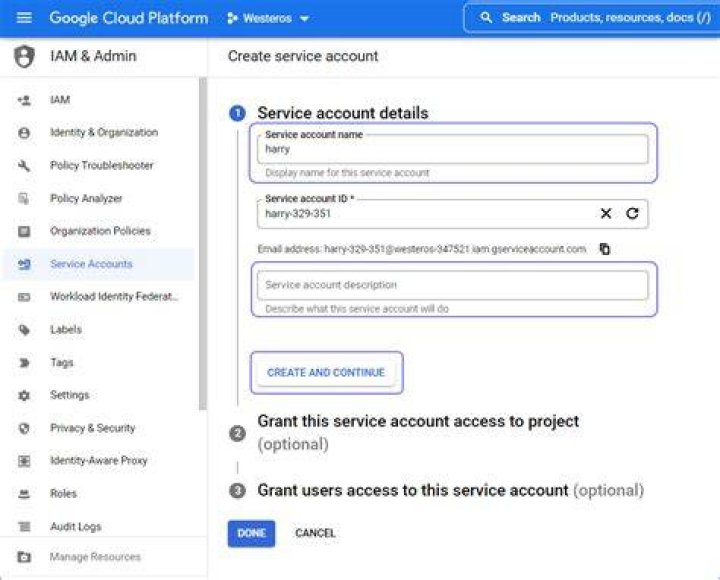The image size is (720, 580).
Task: Click the Service account details heading
Action: (x=343, y=113)
